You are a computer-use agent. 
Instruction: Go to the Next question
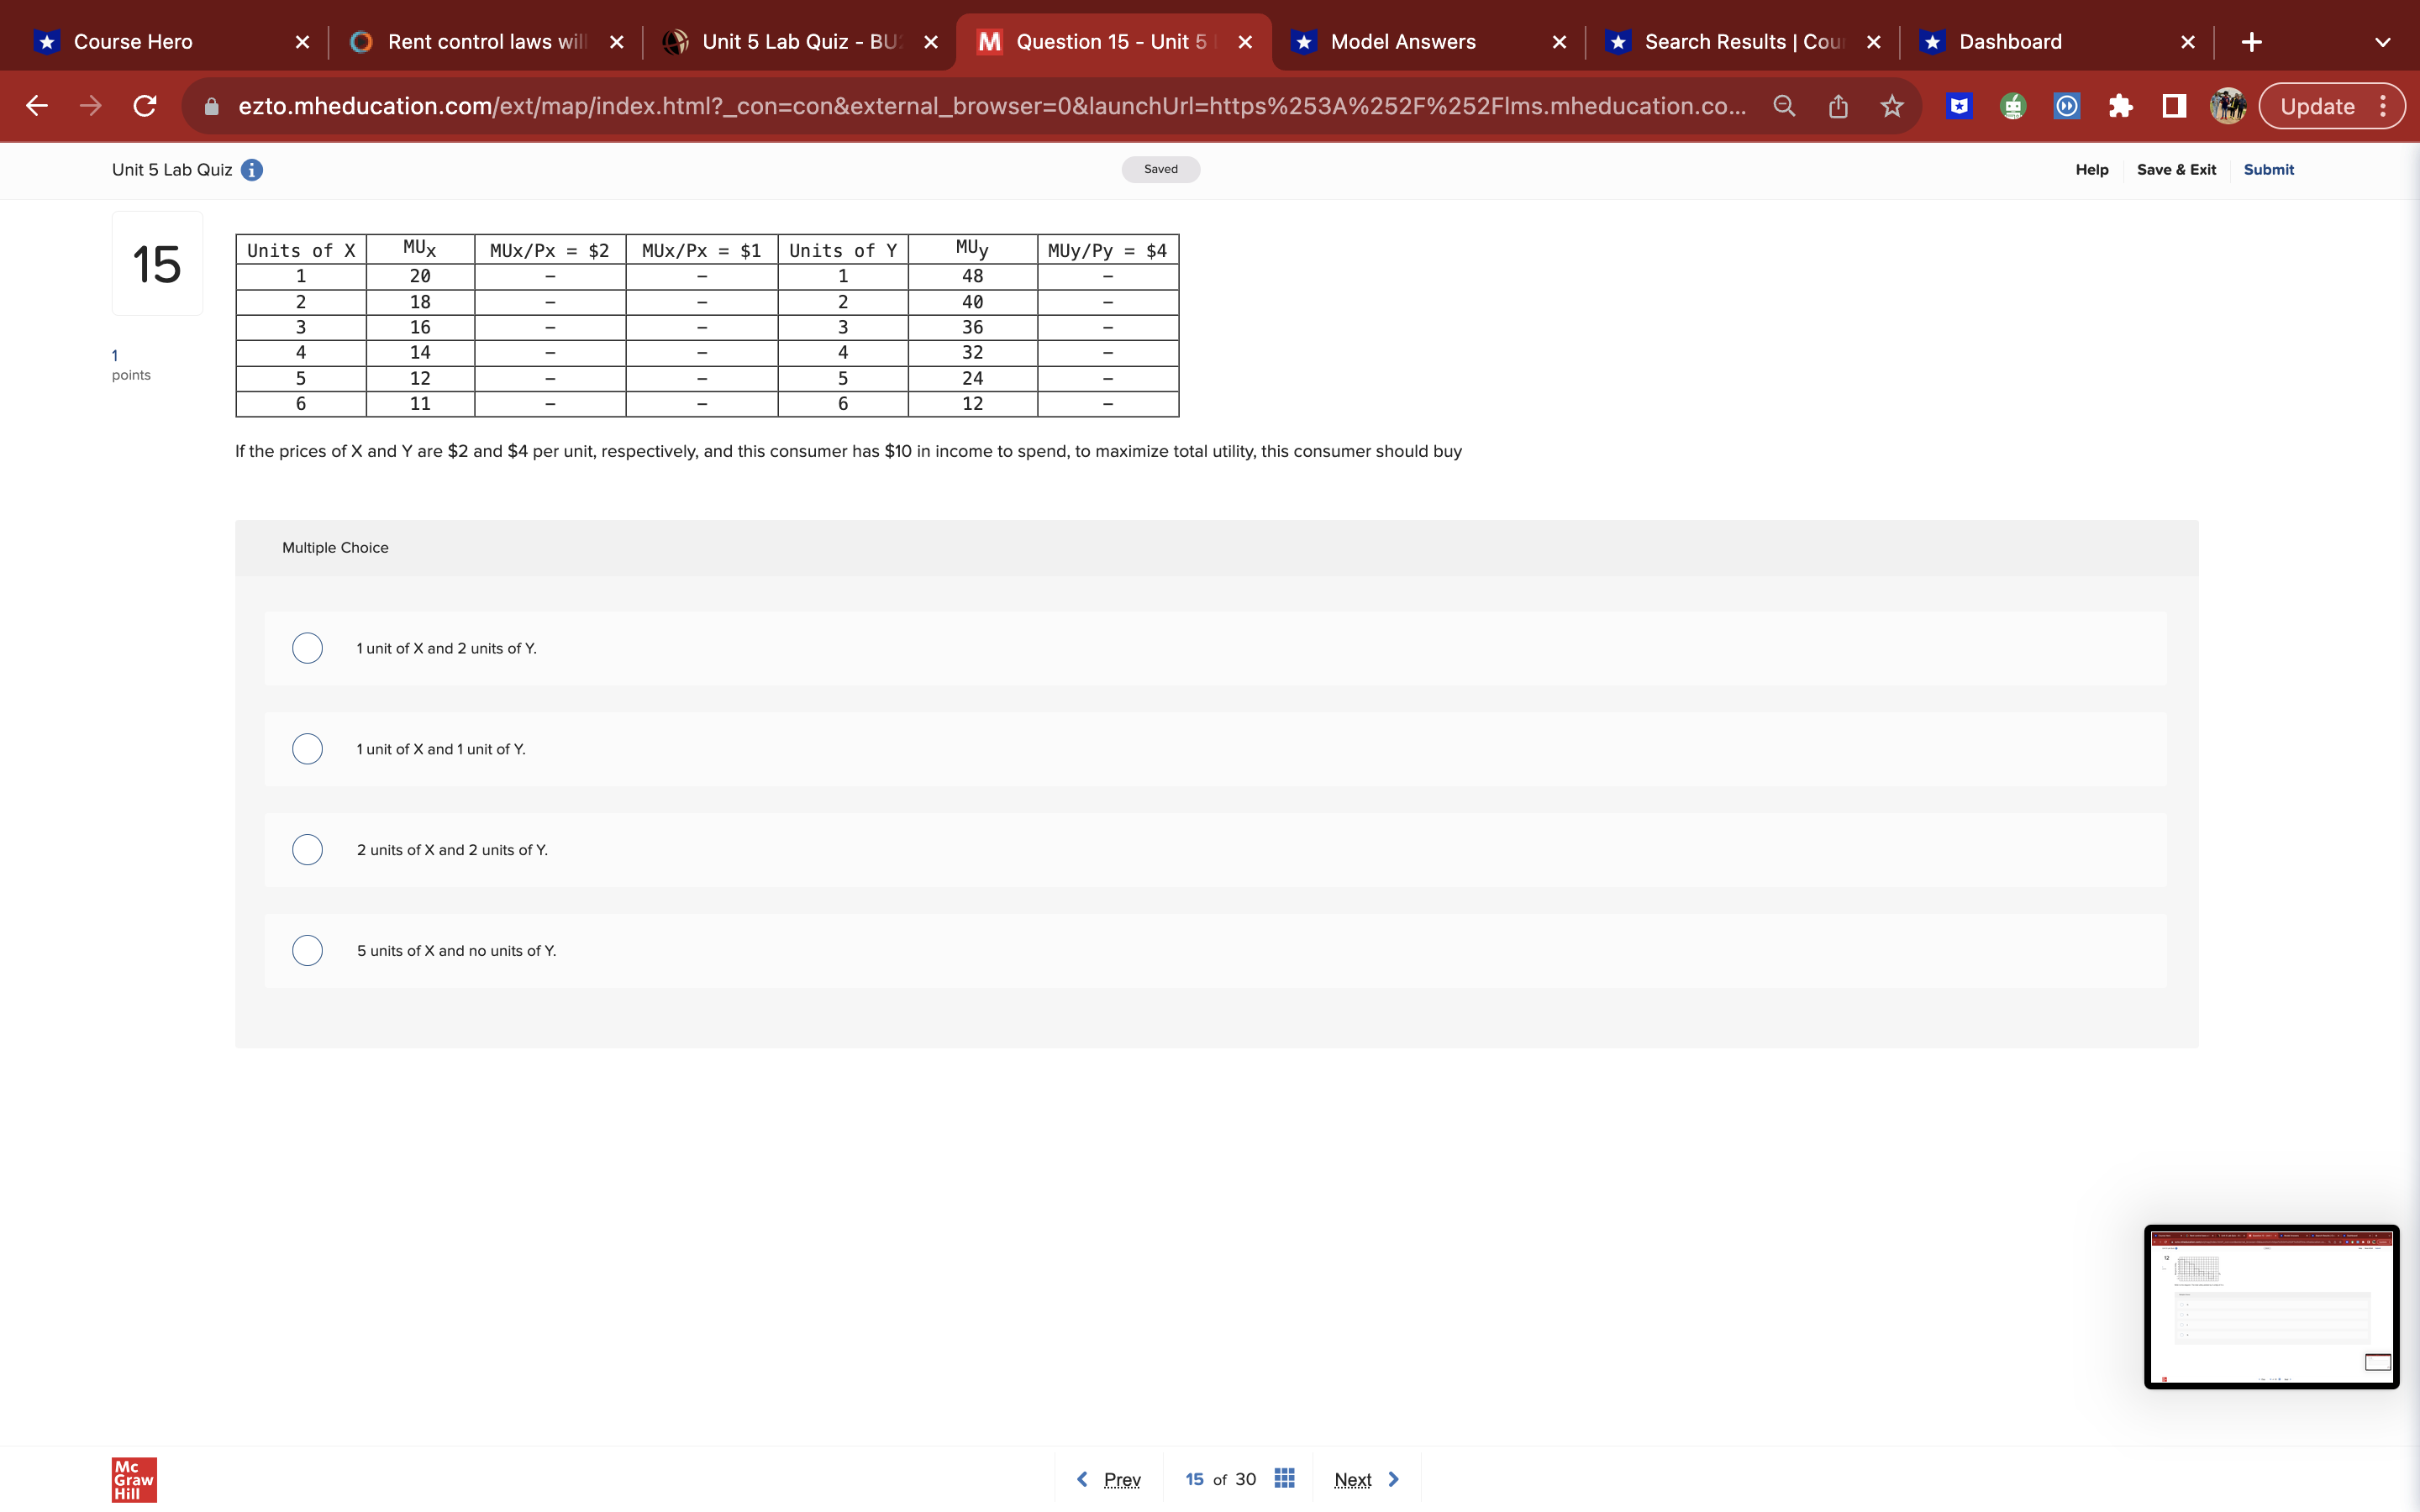click(x=1364, y=1478)
